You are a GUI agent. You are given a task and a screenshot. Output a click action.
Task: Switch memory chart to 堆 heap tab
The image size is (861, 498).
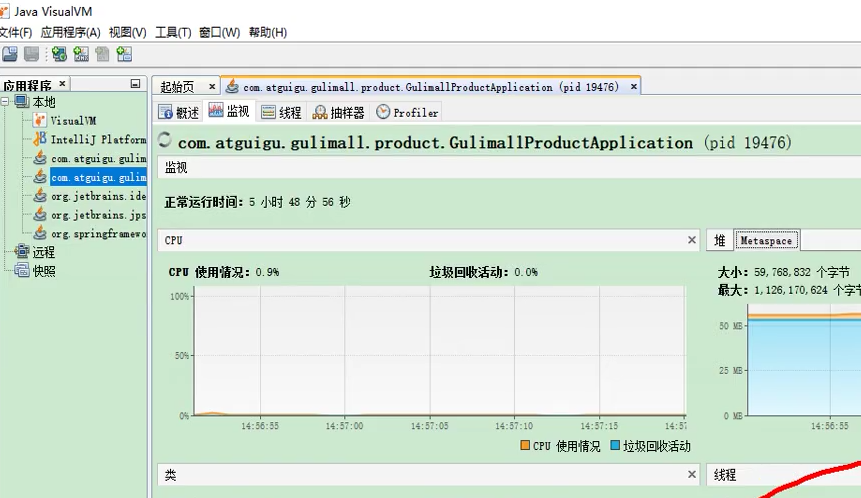[x=719, y=240]
